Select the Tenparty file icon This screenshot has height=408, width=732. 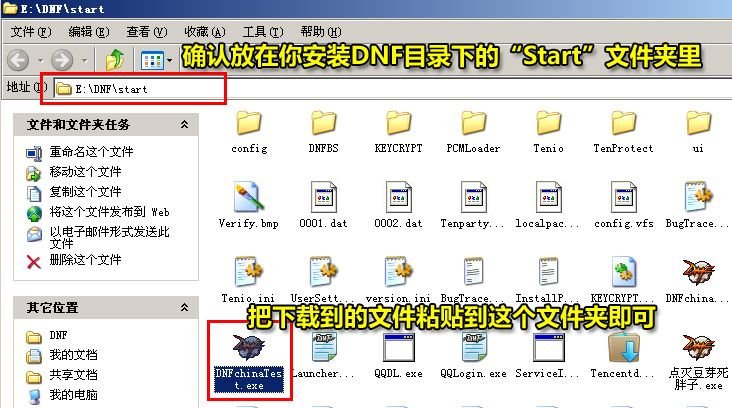pos(473,197)
